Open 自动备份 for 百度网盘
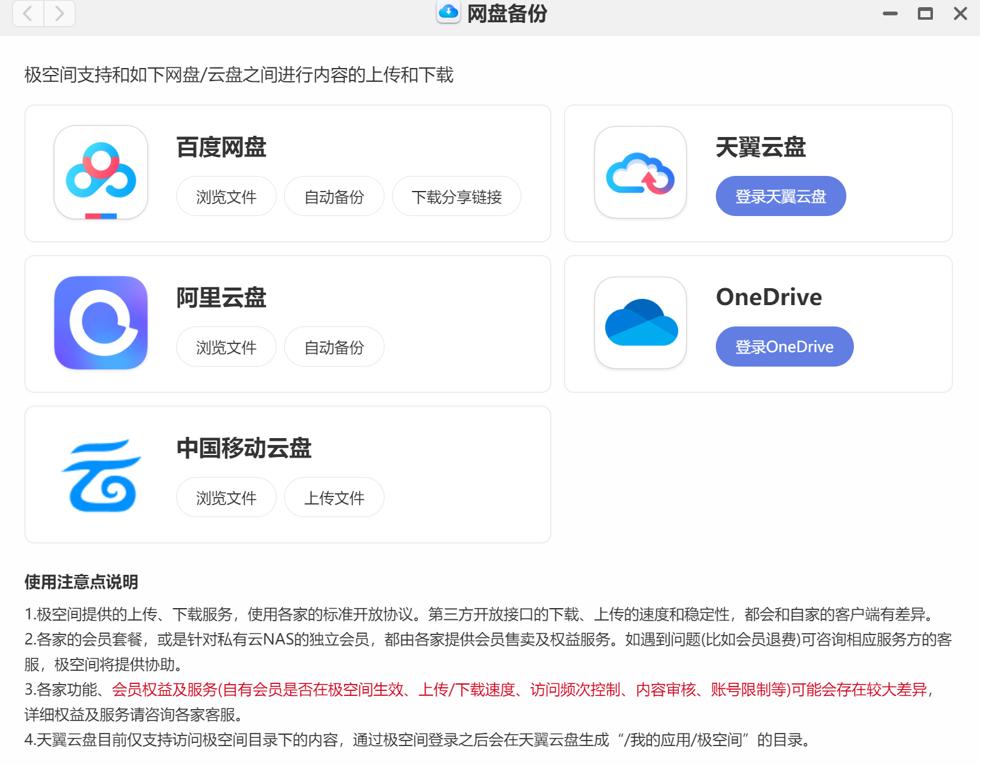The height and width of the screenshot is (765, 981). [335, 197]
